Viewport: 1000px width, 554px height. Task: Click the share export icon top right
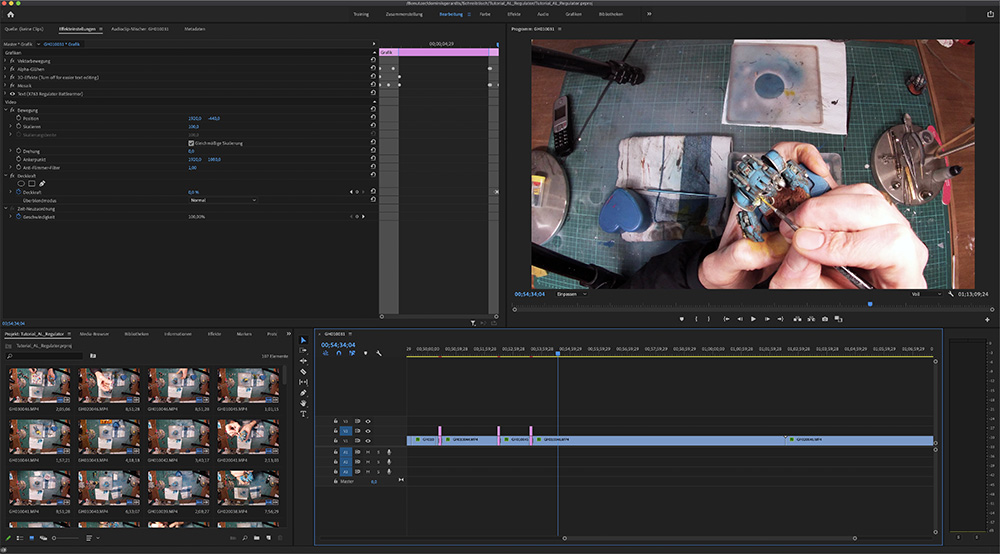tap(990, 14)
